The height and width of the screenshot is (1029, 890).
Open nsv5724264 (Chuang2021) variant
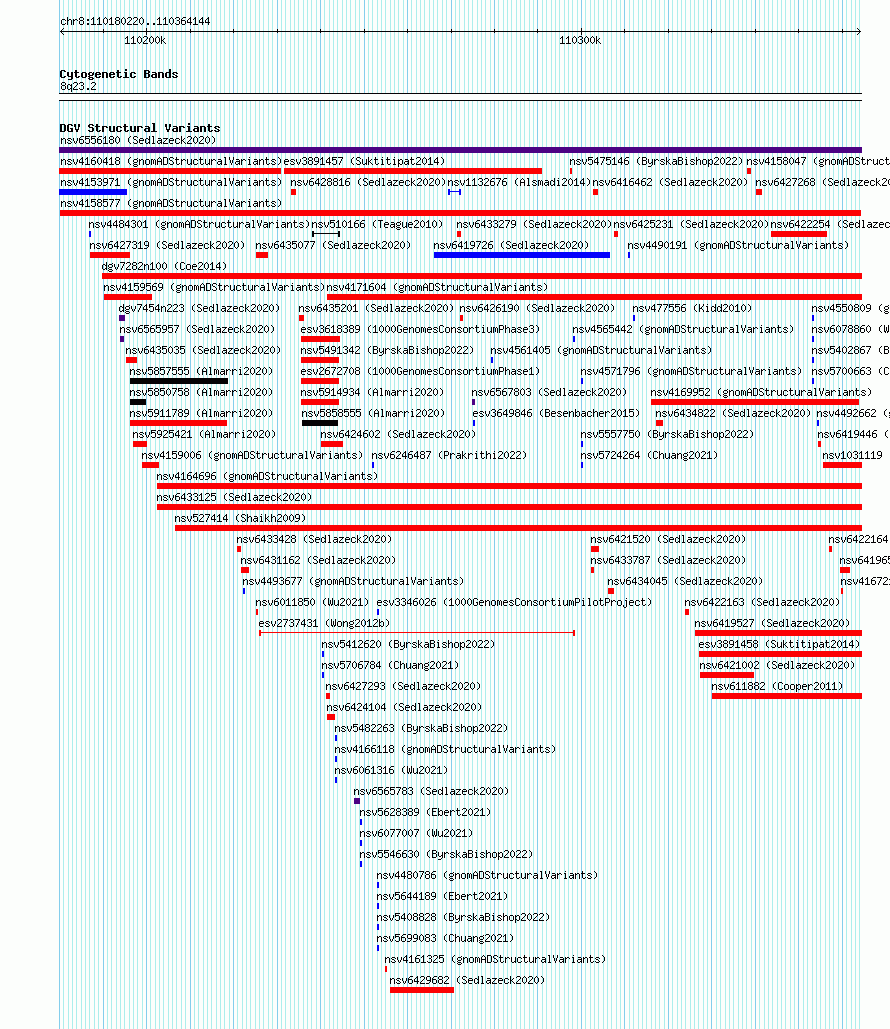coord(649,455)
